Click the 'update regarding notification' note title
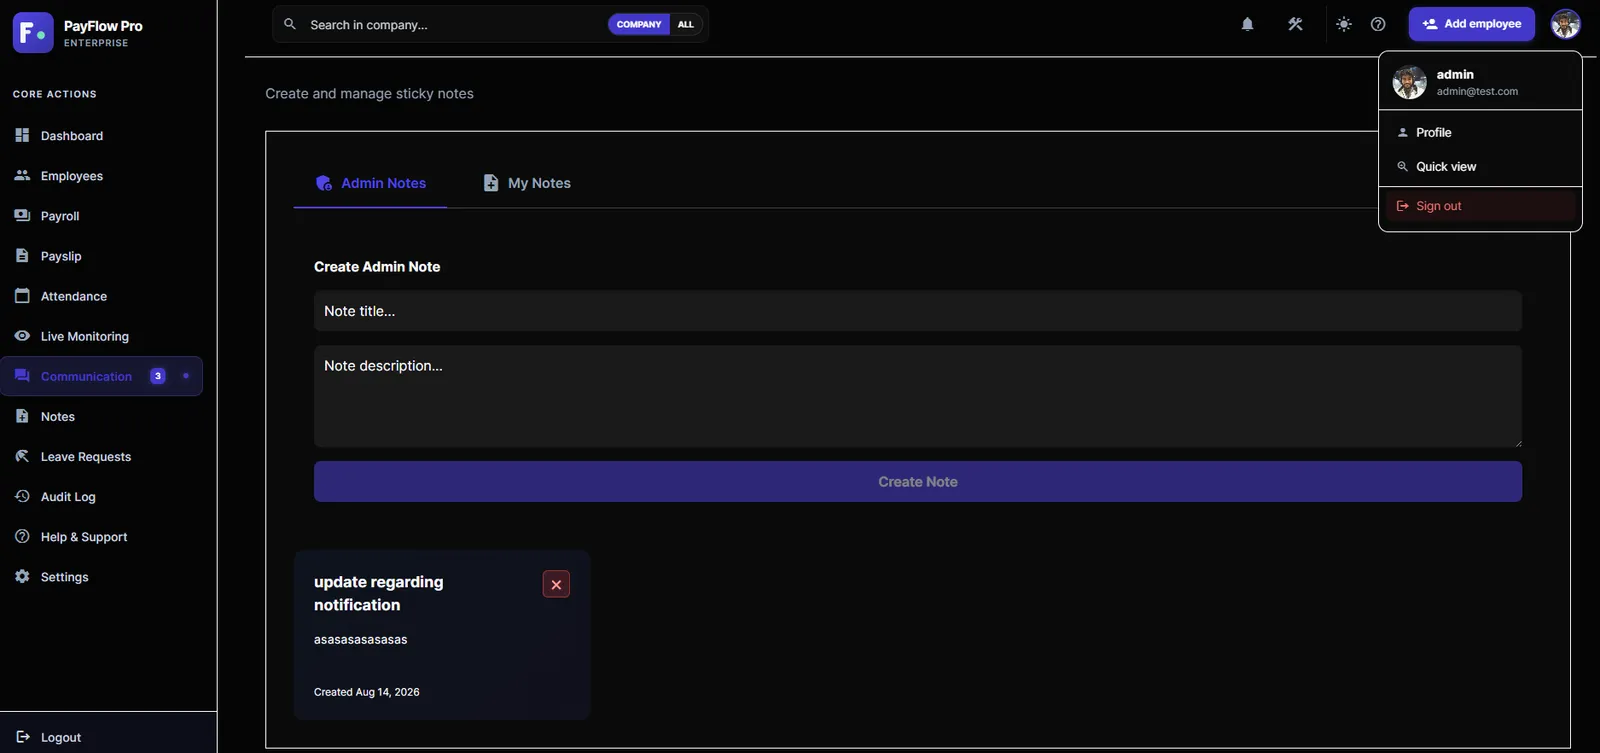1600x753 pixels. coord(379,593)
